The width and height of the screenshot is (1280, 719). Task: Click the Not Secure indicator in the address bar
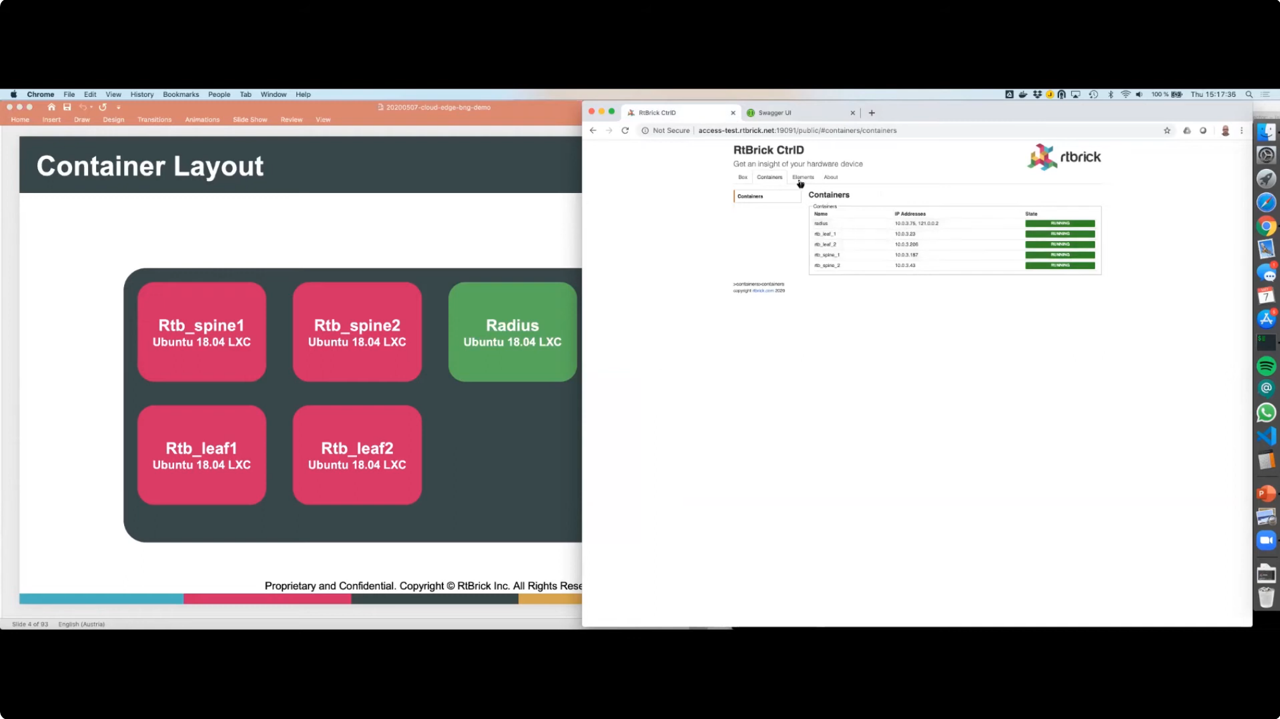point(668,130)
